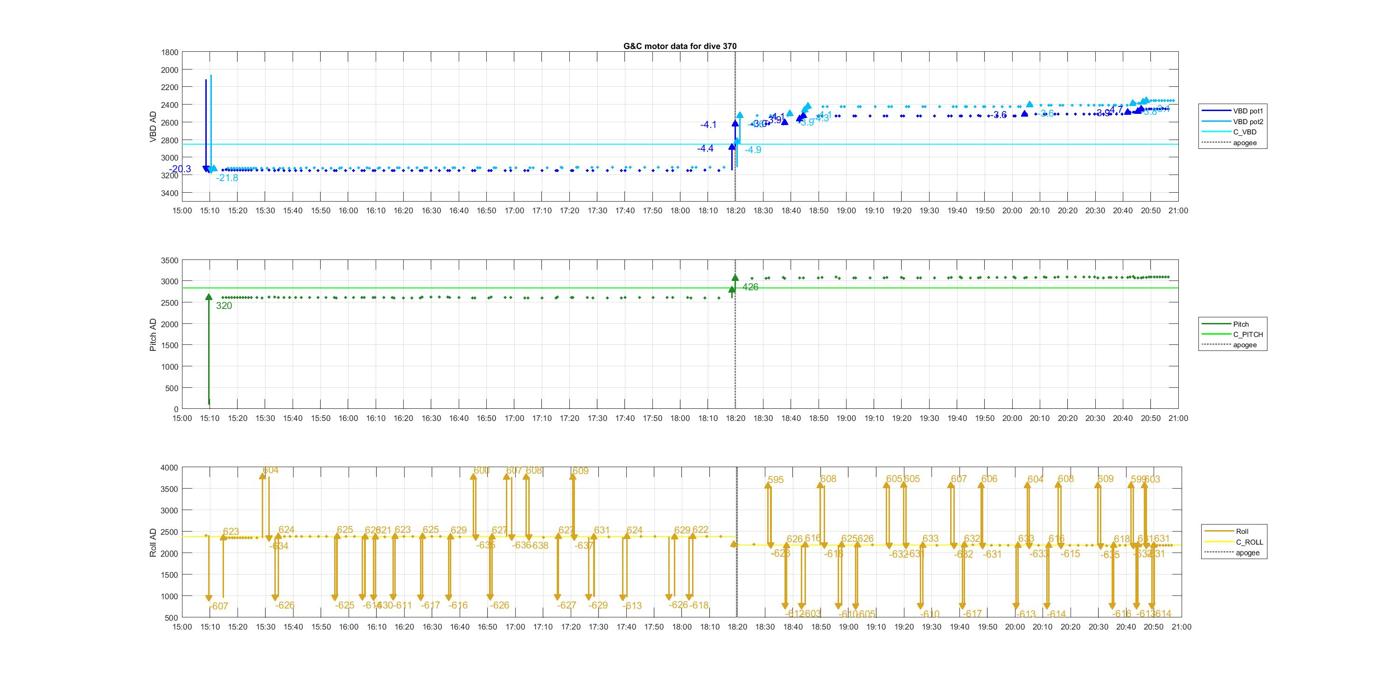The width and height of the screenshot is (1400, 693).
Task: Click "2800" tick on the VBD y-axis
Action: [x=170, y=140]
